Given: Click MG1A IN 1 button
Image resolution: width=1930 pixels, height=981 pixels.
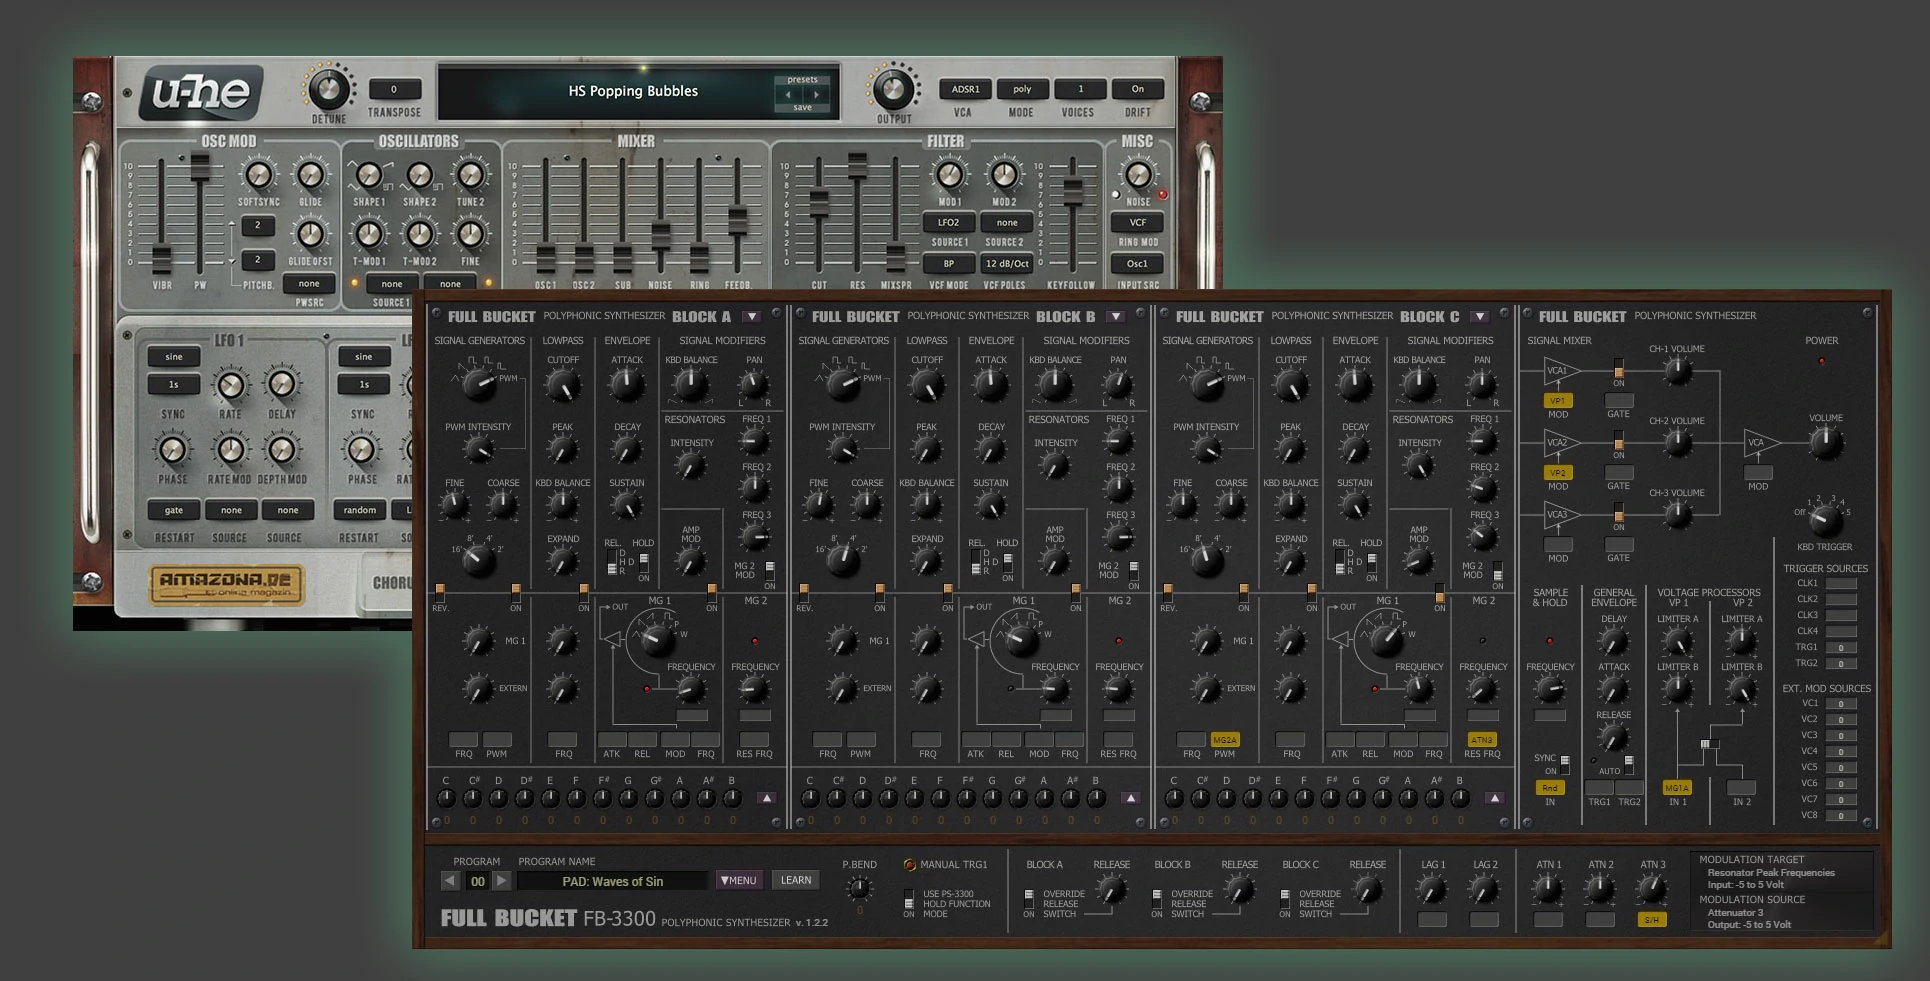Looking at the screenshot, I should 1678,788.
